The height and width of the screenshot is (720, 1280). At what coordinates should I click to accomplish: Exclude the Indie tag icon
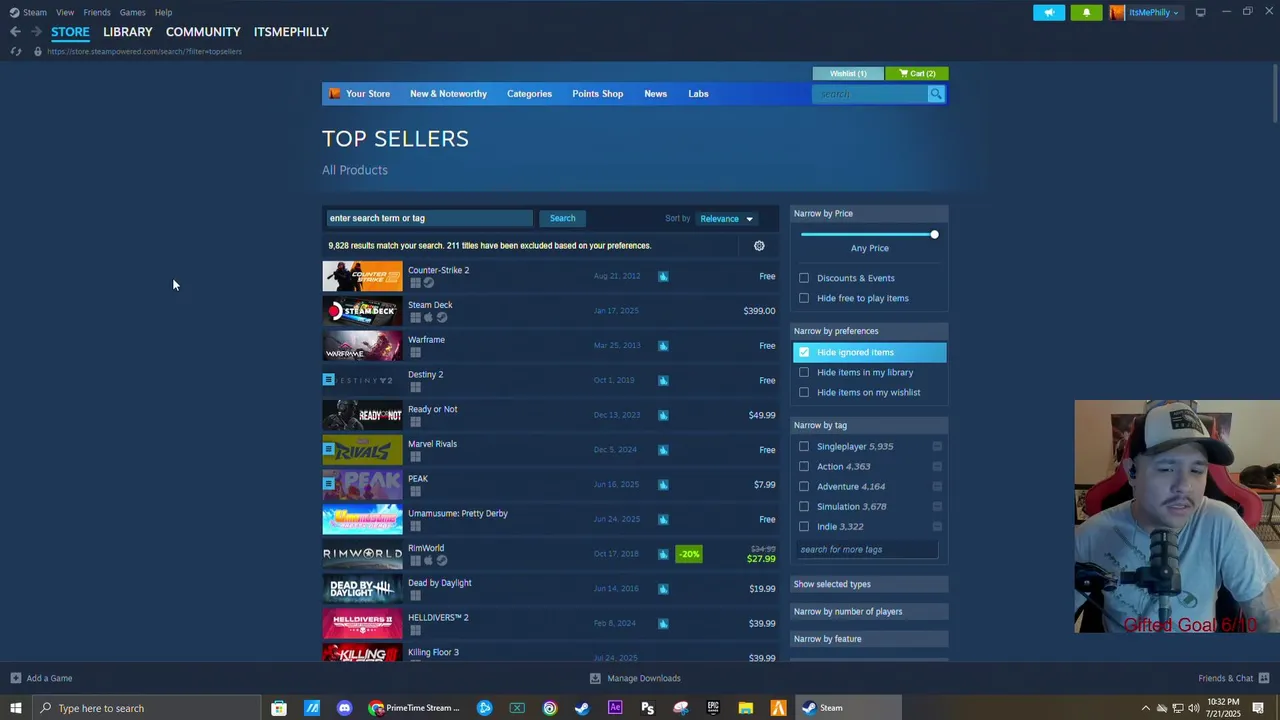point(937,526)
